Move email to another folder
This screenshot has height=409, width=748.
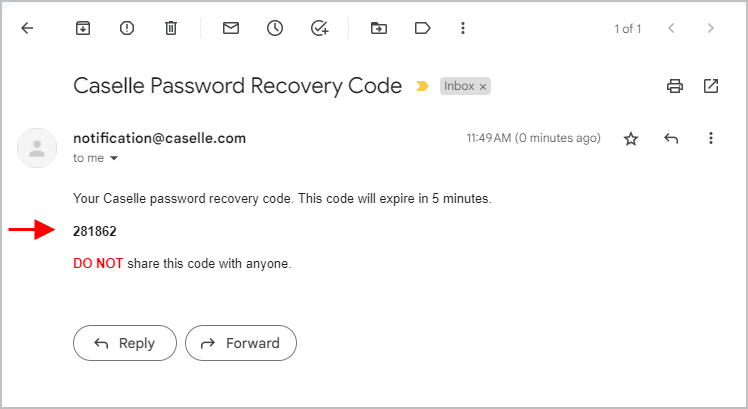378,28
